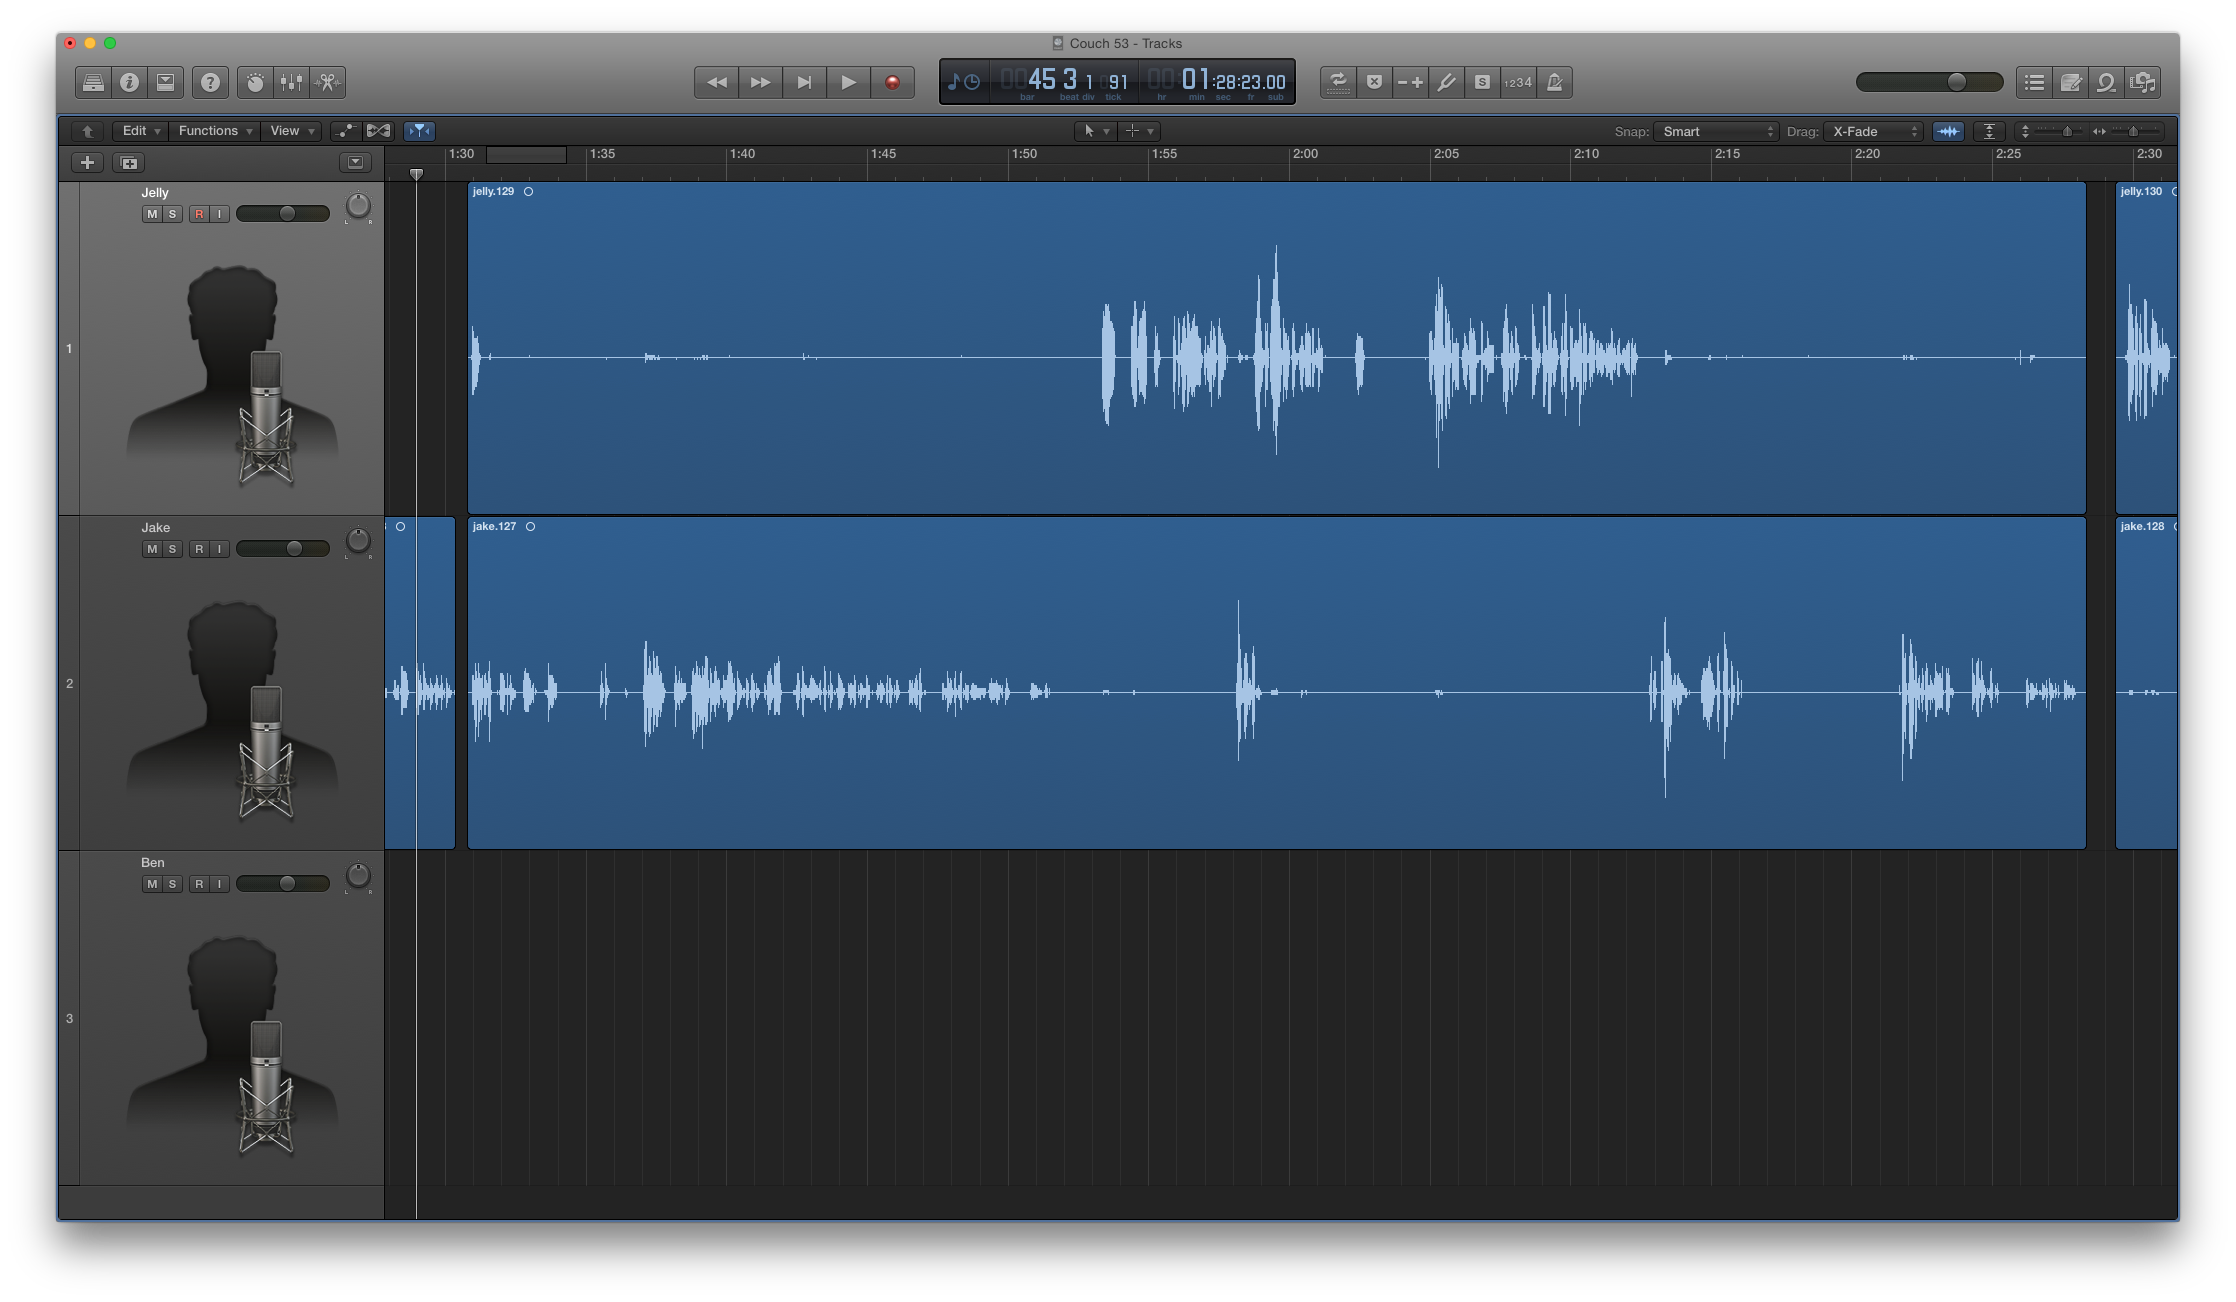Screen dimensions: 2236x1302
Task: Toggle input monitoring on Ben track
Action: tap(220, 884)
